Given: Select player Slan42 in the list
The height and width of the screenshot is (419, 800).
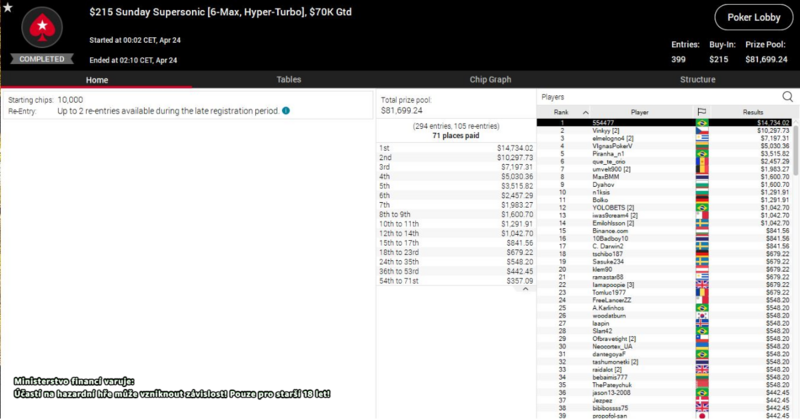Looking at the screenshot, I should (602, 331).
